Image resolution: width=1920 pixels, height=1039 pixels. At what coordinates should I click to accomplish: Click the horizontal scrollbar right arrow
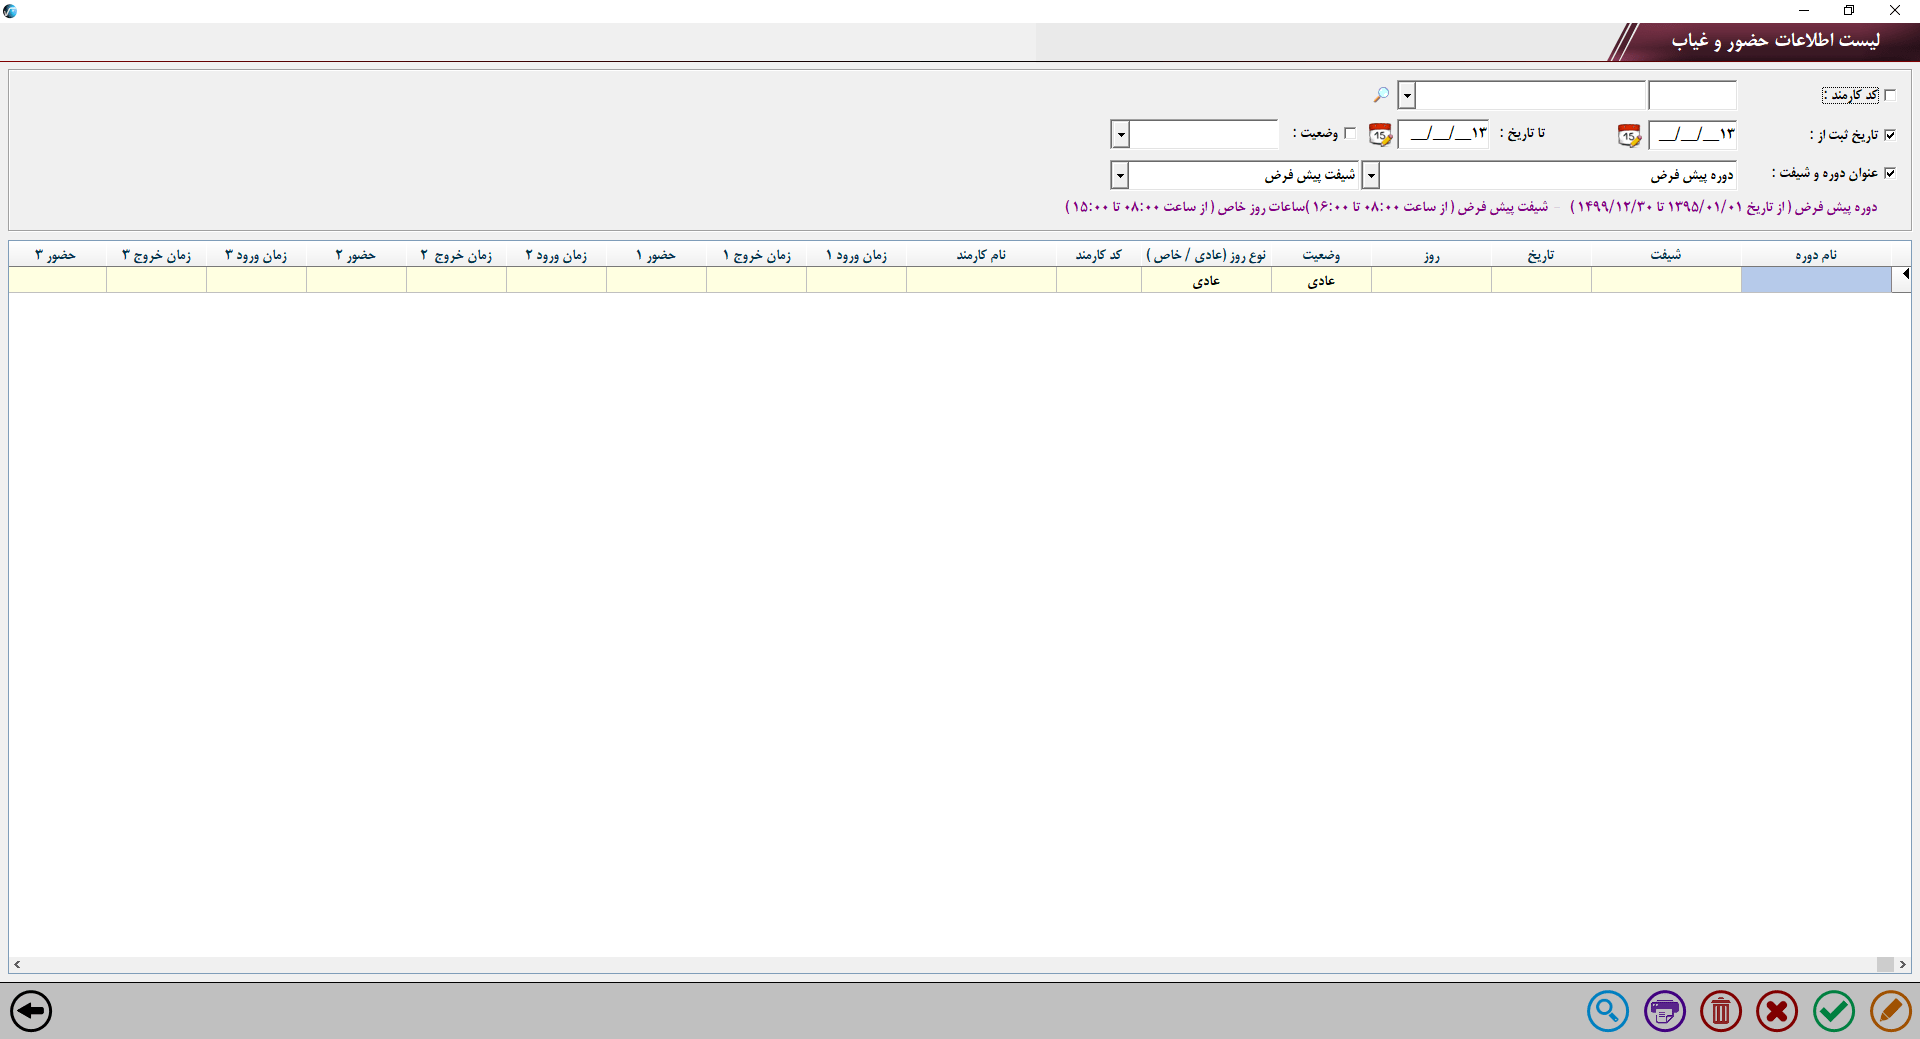[1902, 965]
